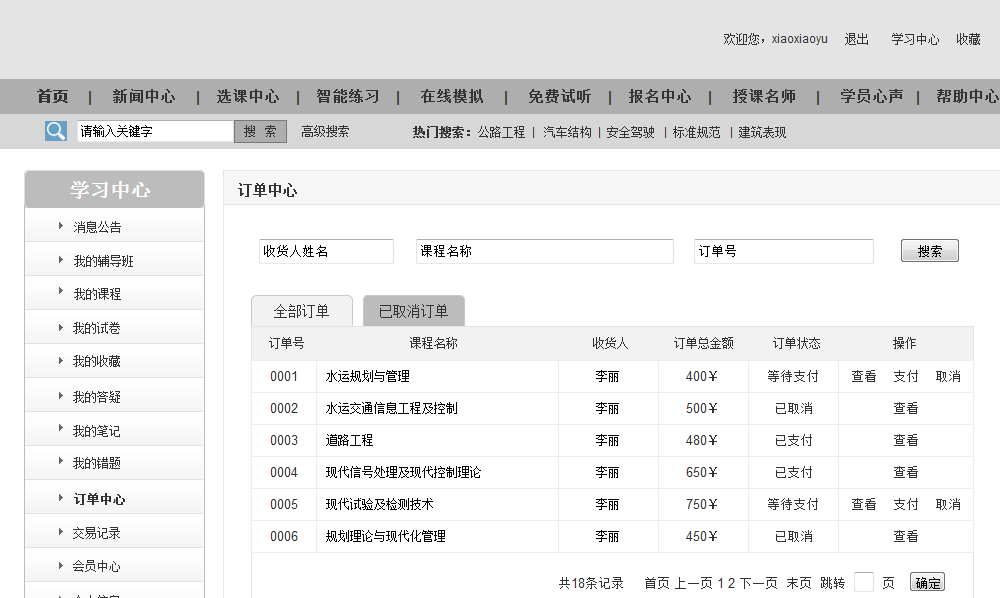Expand 消息公告 sidebar arrow

(x=61, y=226)
